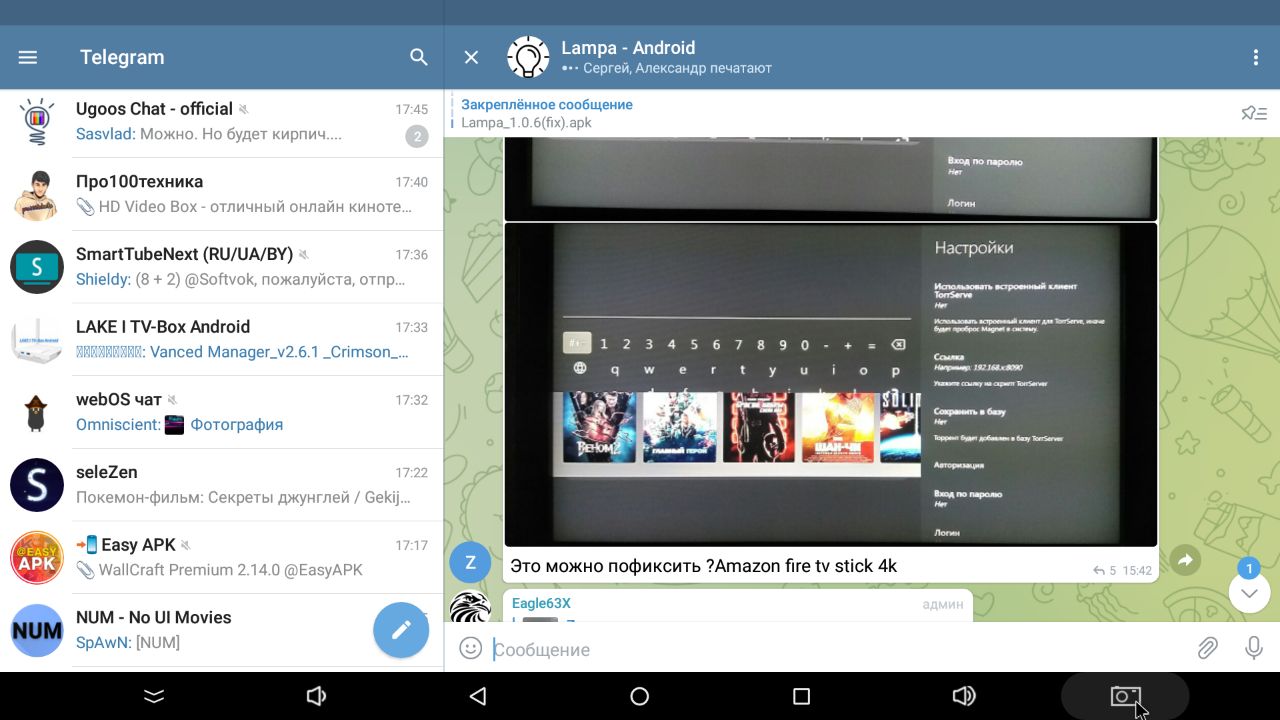
Task: Attach a file with the paperclip
Action: point(1208,648)
